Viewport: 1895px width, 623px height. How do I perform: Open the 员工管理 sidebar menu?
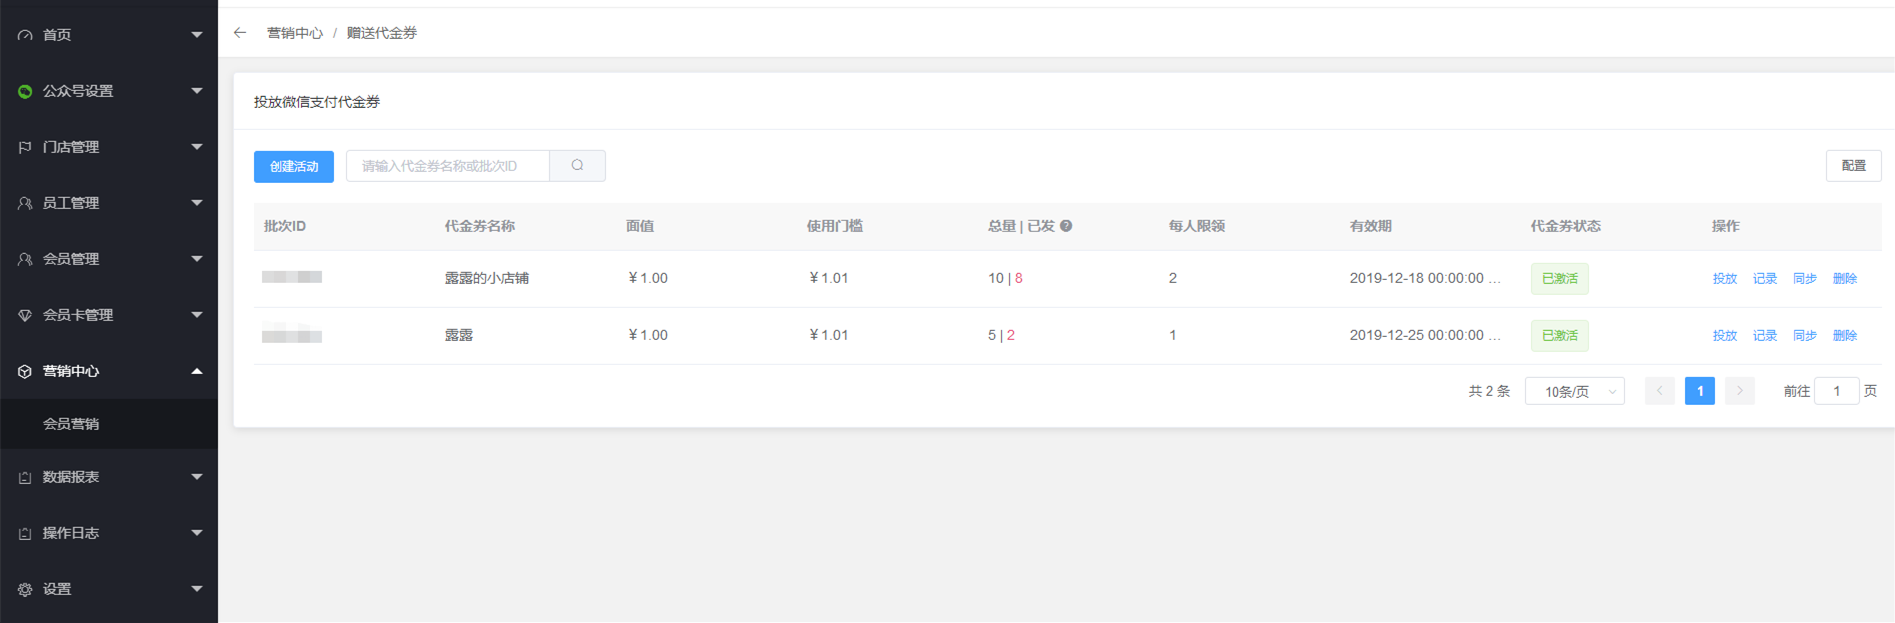[109, 203]
